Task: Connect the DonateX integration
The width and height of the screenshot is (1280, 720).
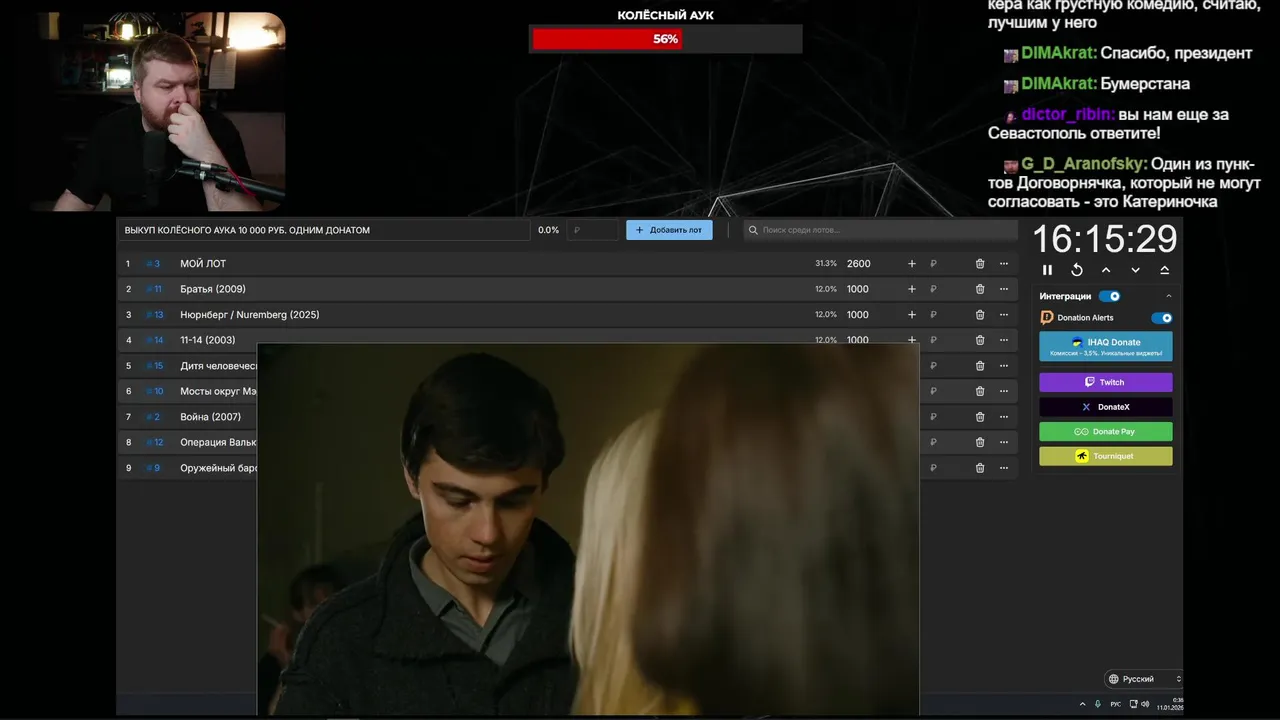Action: click(1106, 407)
